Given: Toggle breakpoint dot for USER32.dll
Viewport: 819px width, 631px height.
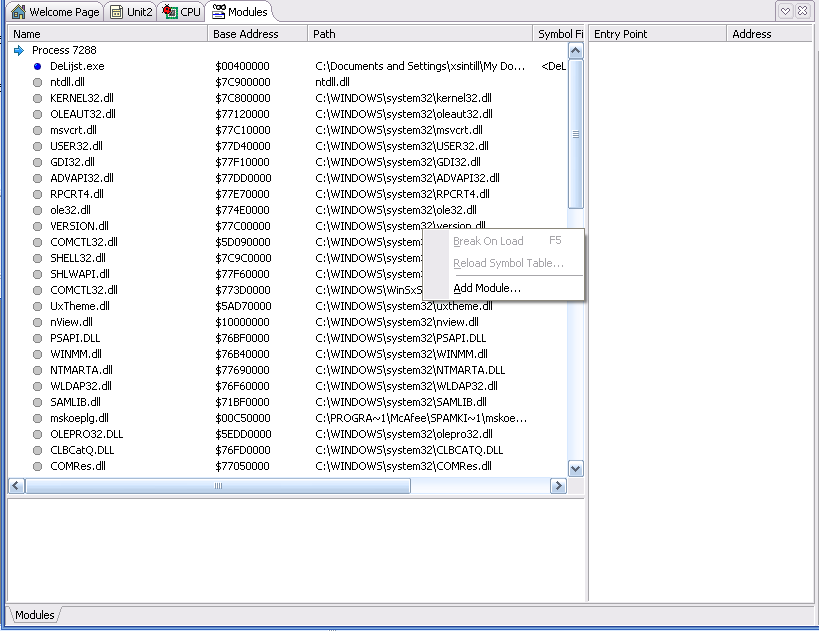Looking at the screenshot, I should tap(37, 146).
